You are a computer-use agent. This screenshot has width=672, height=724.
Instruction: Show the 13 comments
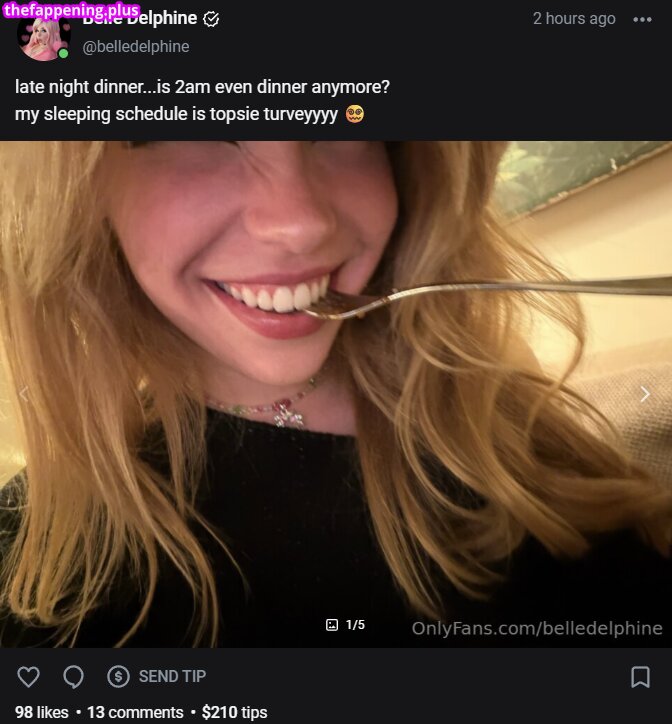point(135,712)
